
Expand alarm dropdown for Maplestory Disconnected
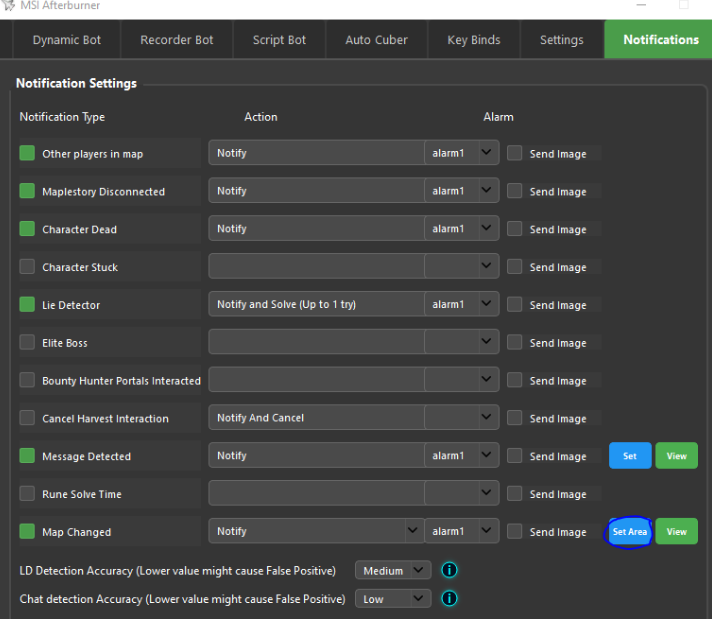click(x=486, y=191)
